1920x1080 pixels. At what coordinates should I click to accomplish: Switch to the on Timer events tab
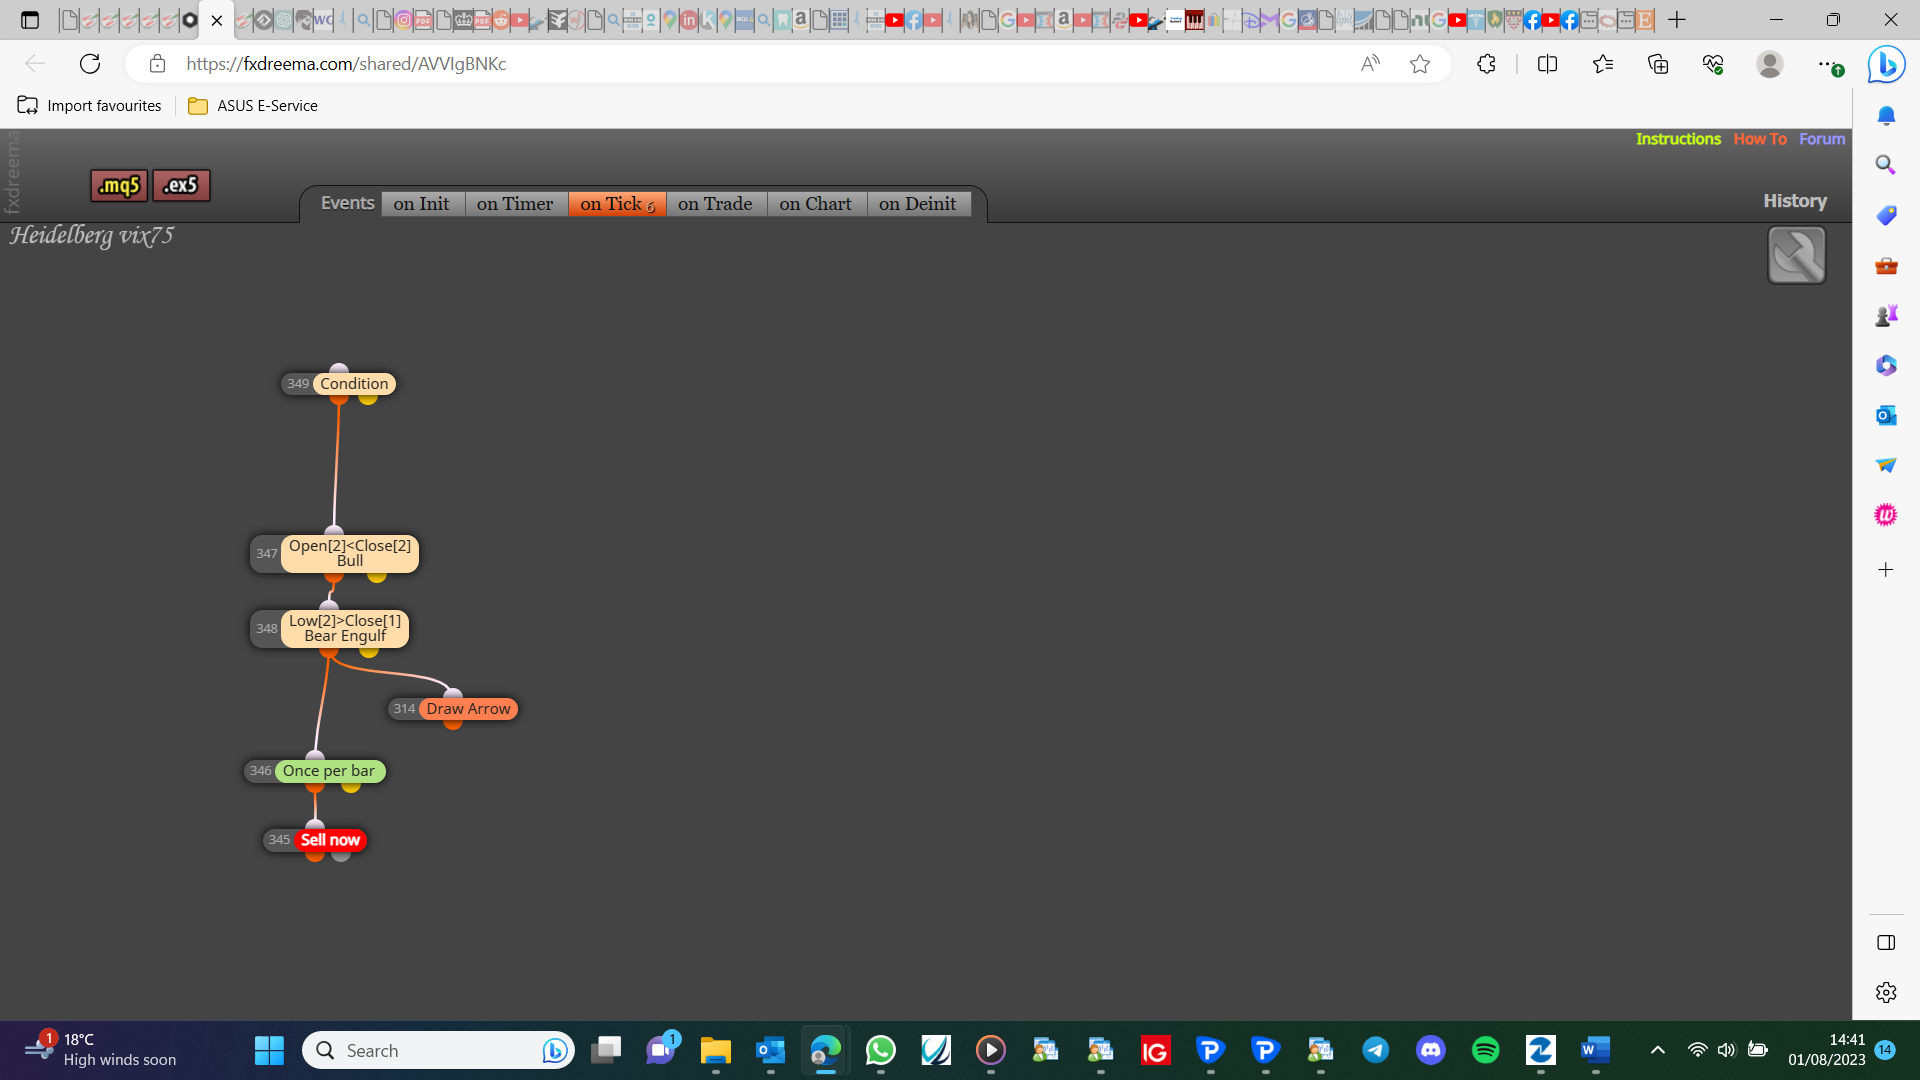515,204
